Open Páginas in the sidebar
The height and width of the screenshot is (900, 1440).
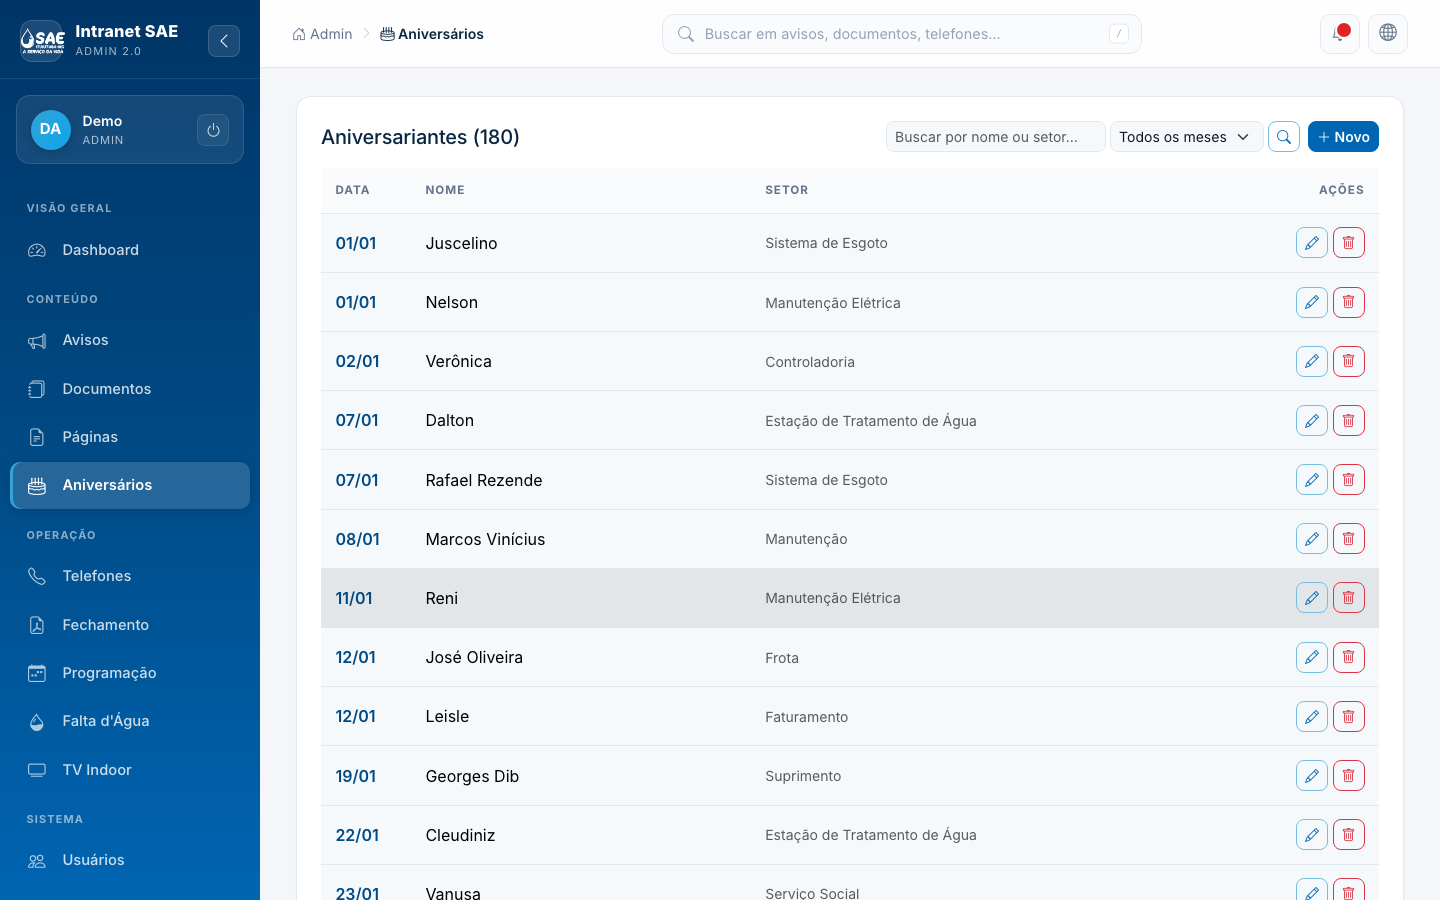point(130,437)
